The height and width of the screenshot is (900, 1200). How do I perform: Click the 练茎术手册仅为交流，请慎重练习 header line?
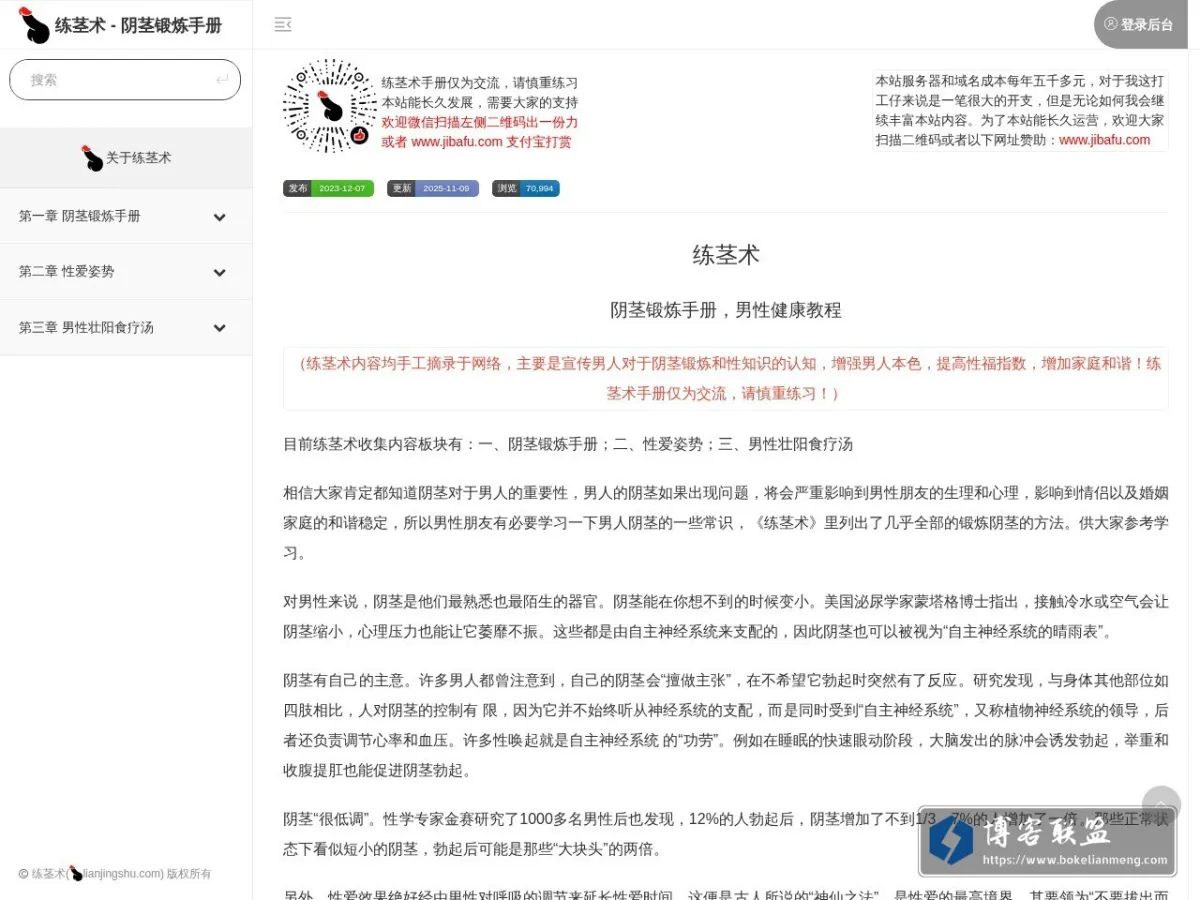pyautogui.click(x=479, y=83)
